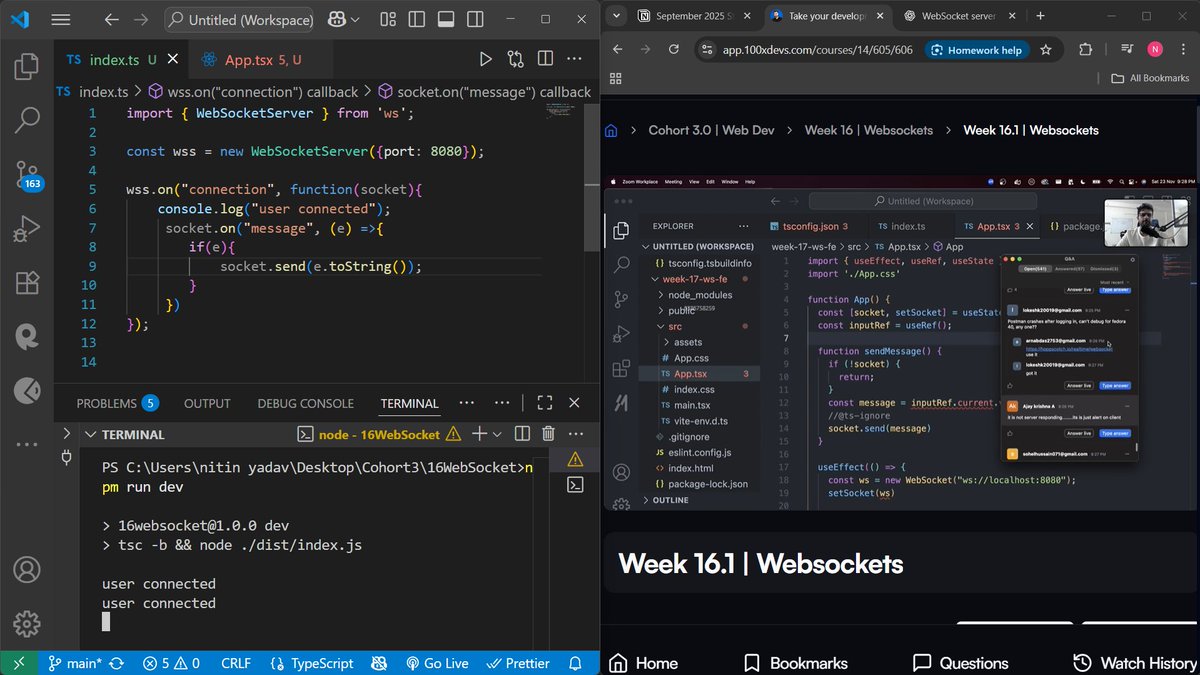1200x675 pixels.
Task: Open the VS Code Explorer view
Action: click(x=27, y=67)
